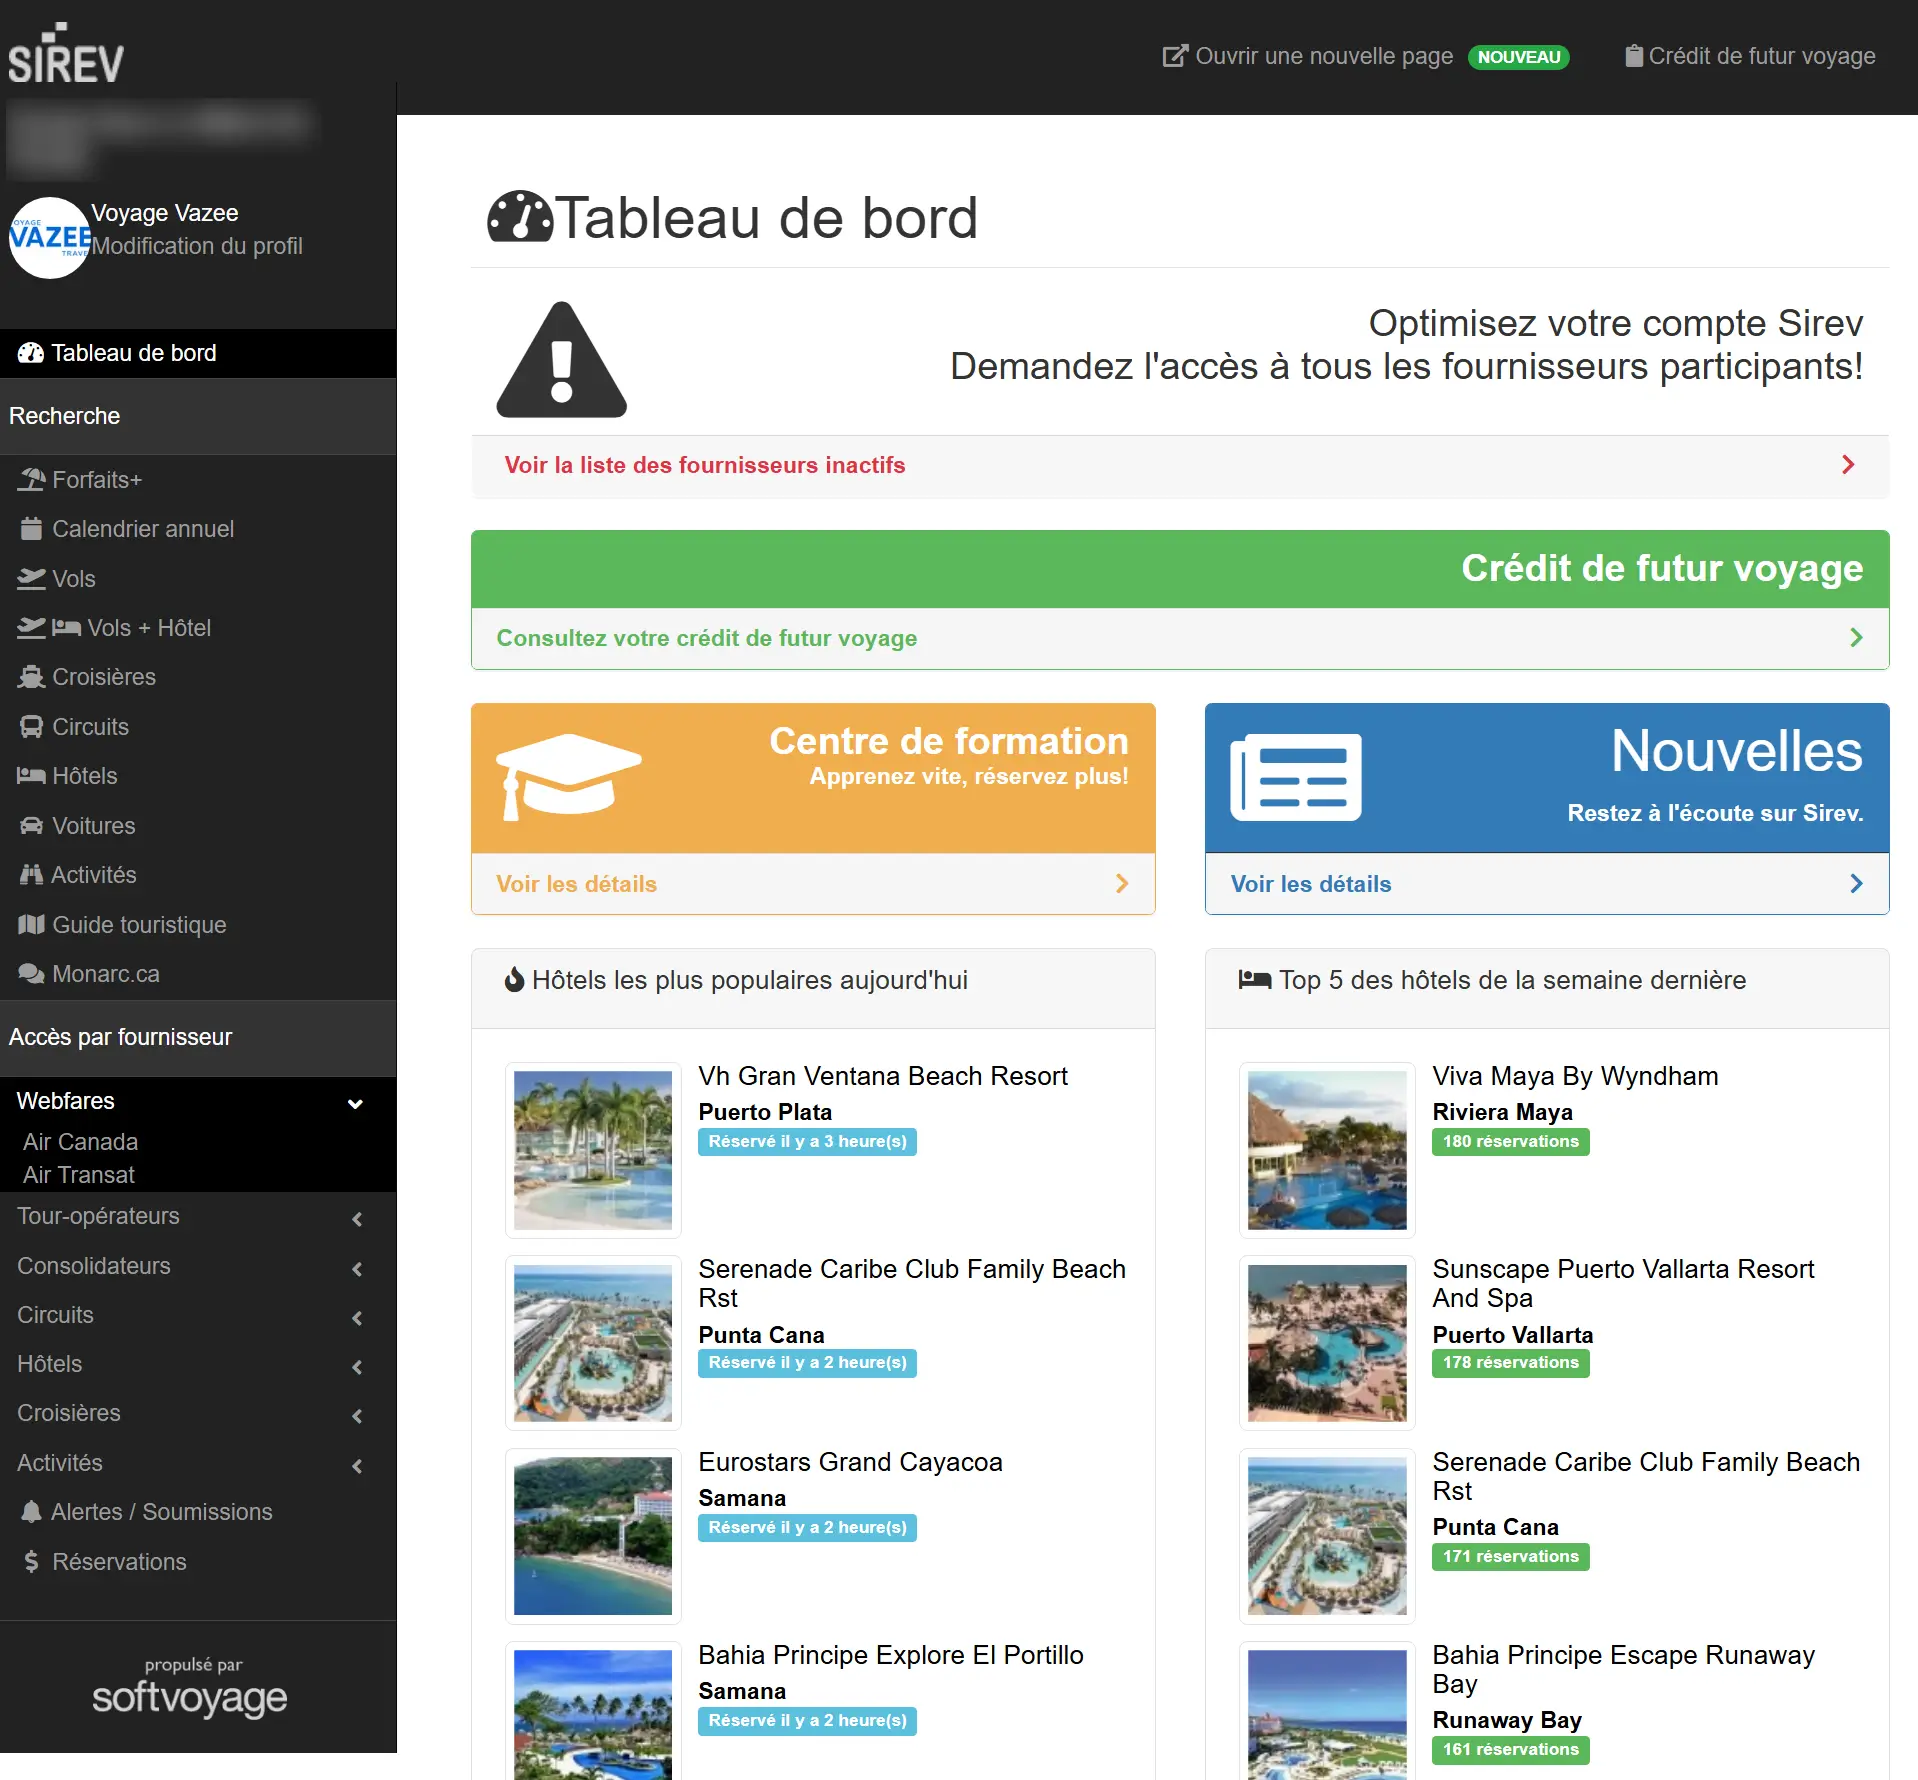Screen dimensions: 1918x1780
Task: Click the graduation cap icon in Centre de formation
Action: click(568, 777)
